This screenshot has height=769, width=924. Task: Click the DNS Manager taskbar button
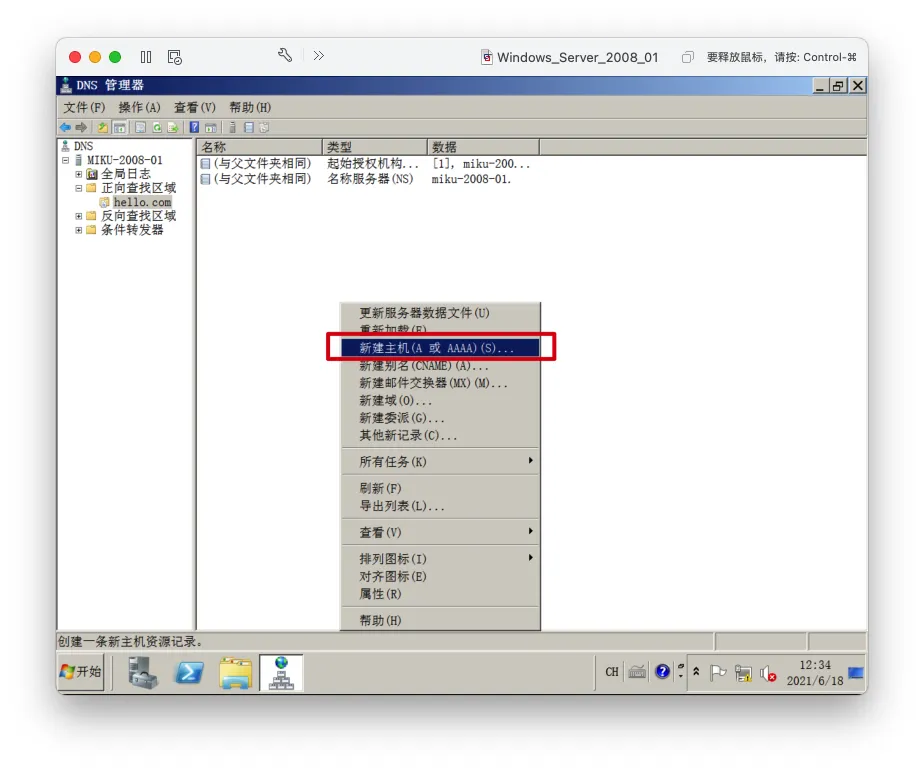[281, 672]
